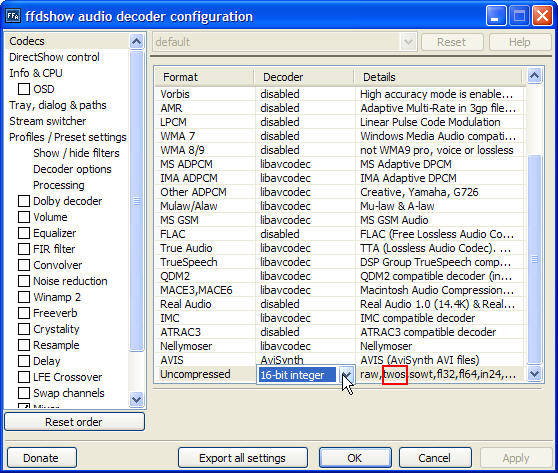Enable the LFE Crossover checkbox
This screenshot has width=558, height=473.
tap(24, 377)
